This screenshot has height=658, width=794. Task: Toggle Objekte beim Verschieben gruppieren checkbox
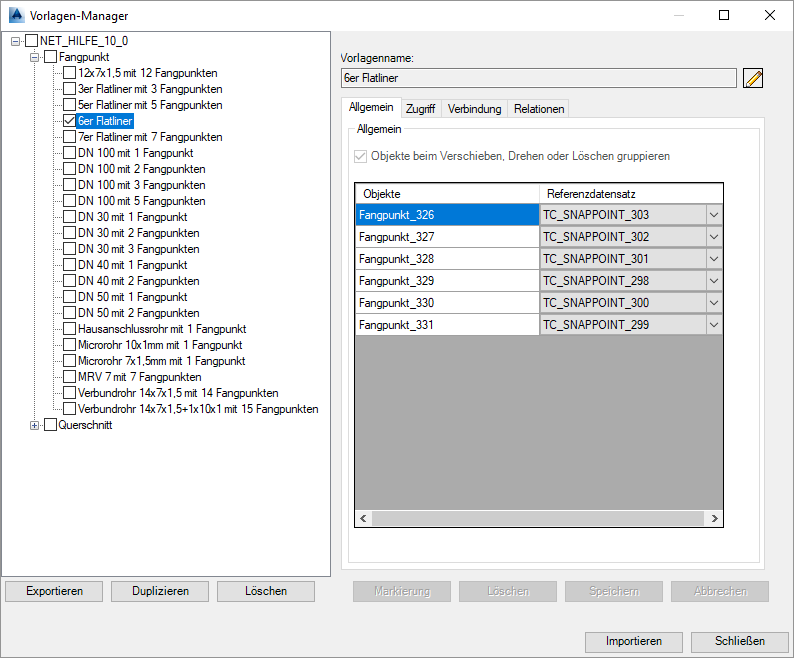coord(361,156)
